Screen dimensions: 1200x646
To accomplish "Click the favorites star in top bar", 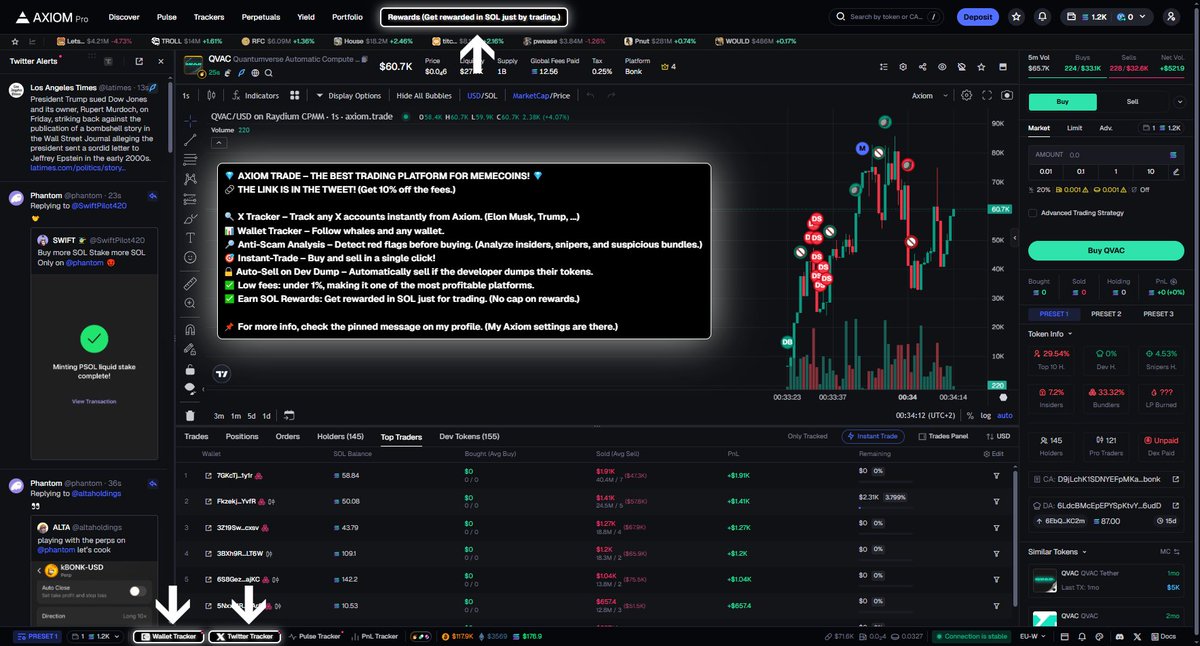I will (x=1016, y=17).
